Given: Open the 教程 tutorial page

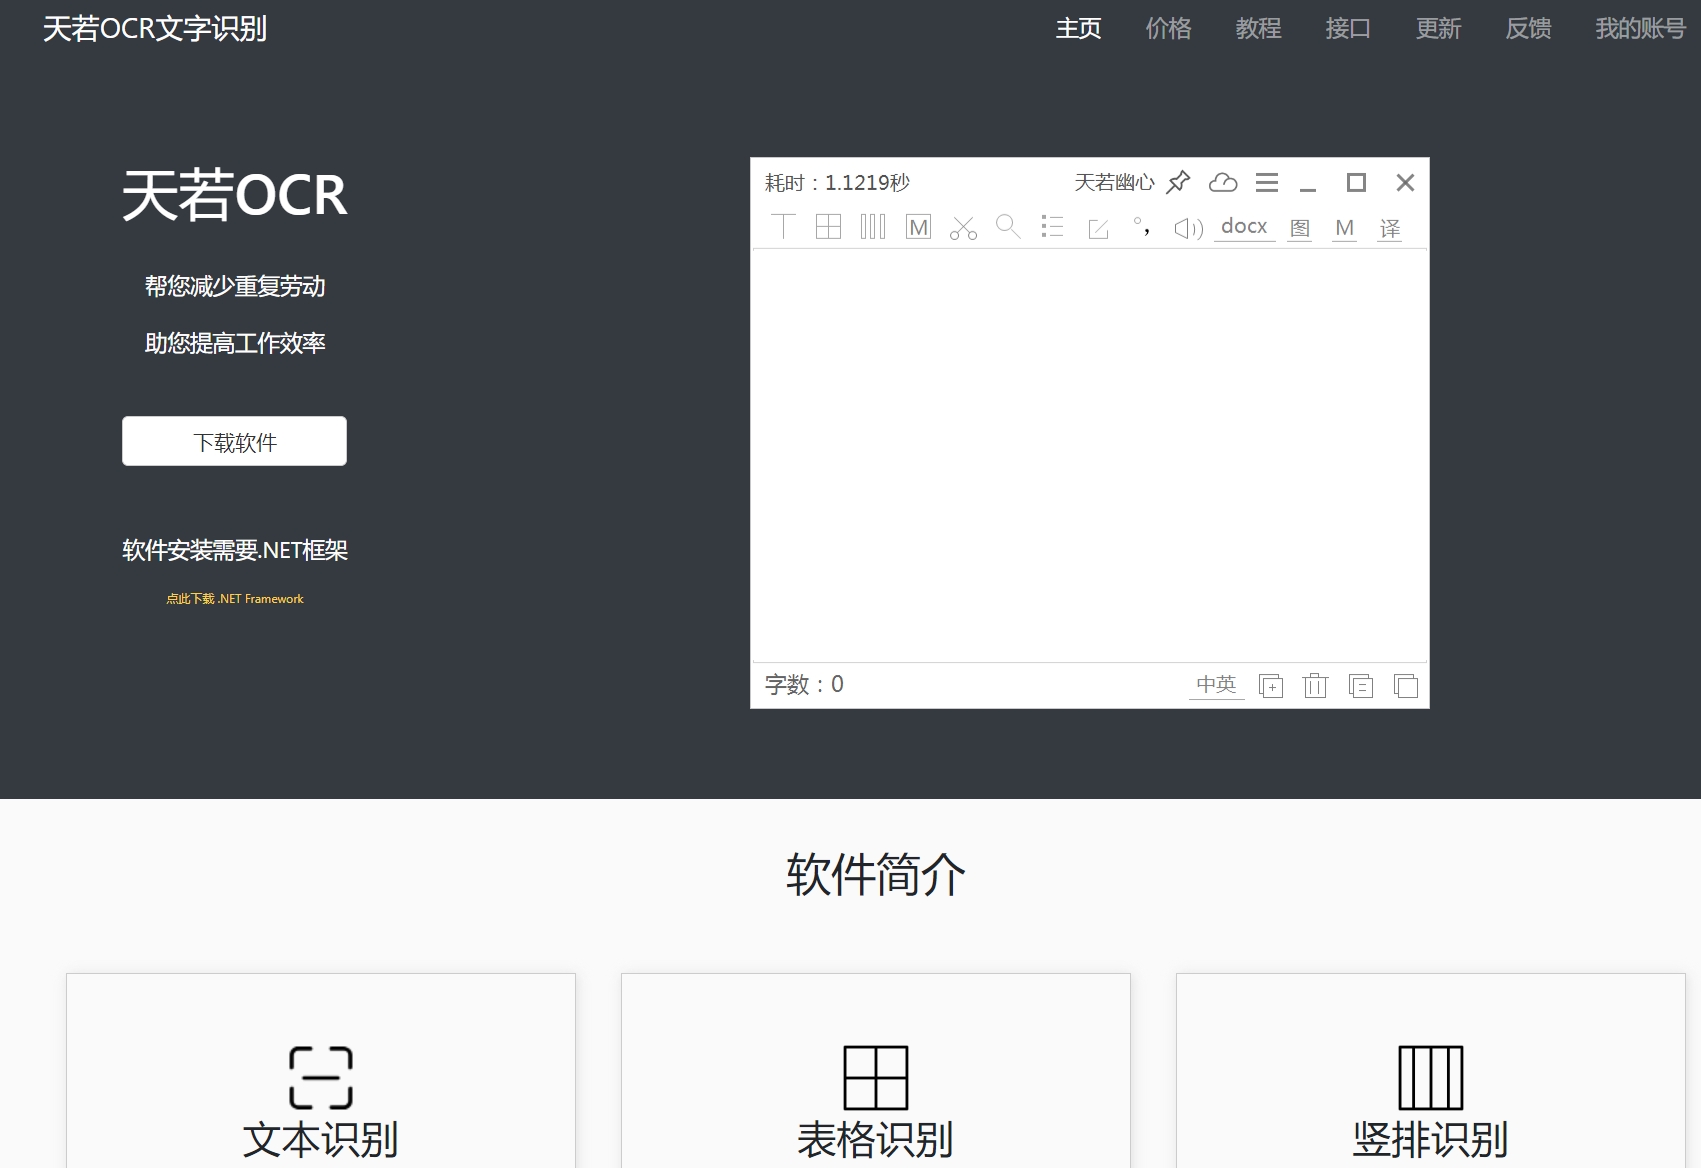Looking at the screenshot, I should pyautogui.click(x=1259, y=29).
